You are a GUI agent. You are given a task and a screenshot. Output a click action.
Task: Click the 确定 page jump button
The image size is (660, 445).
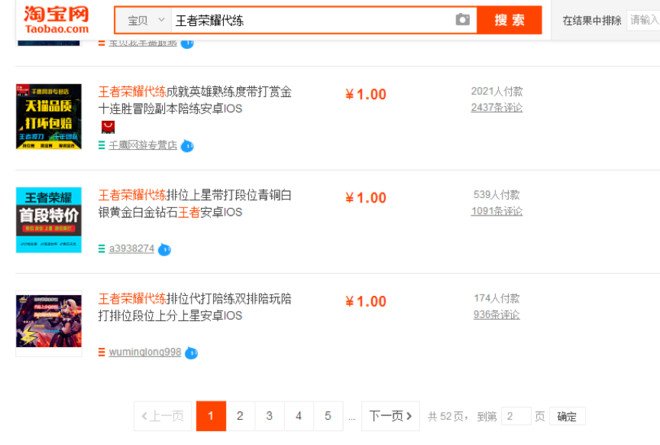pos(567,417)
